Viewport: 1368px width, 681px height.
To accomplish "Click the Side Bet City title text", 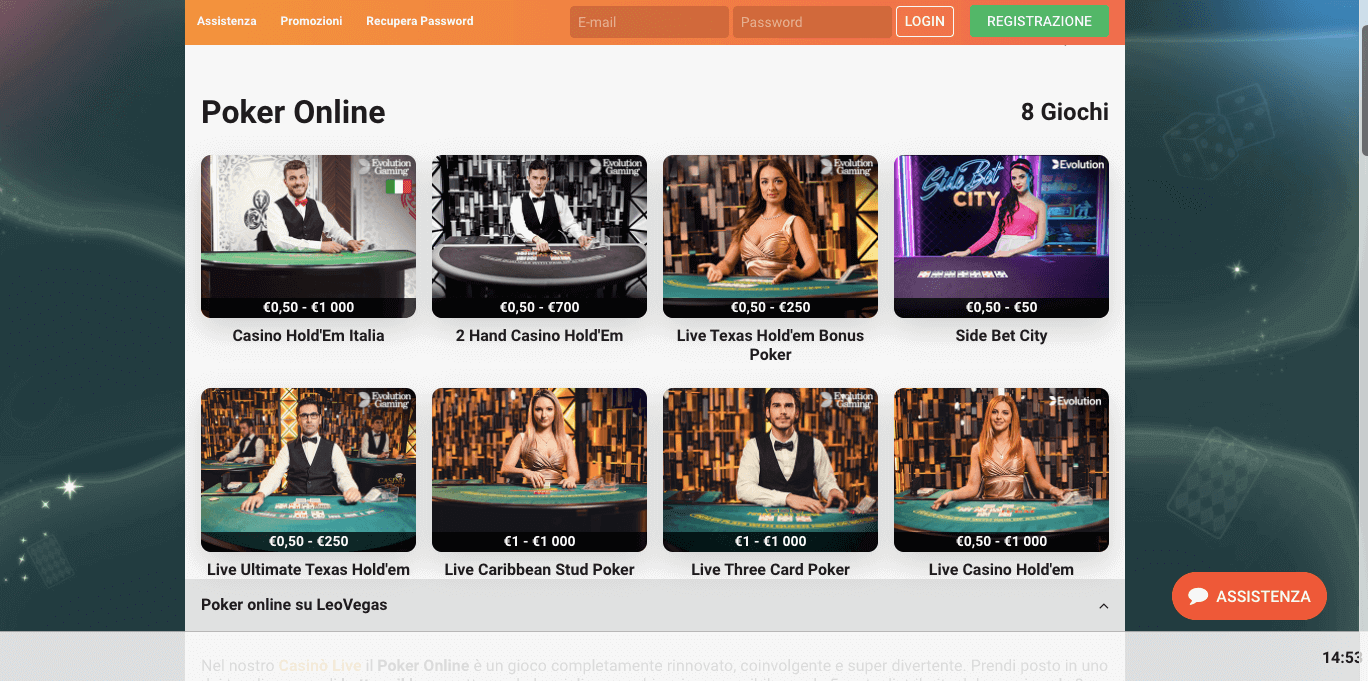I will click(1001, 336).
